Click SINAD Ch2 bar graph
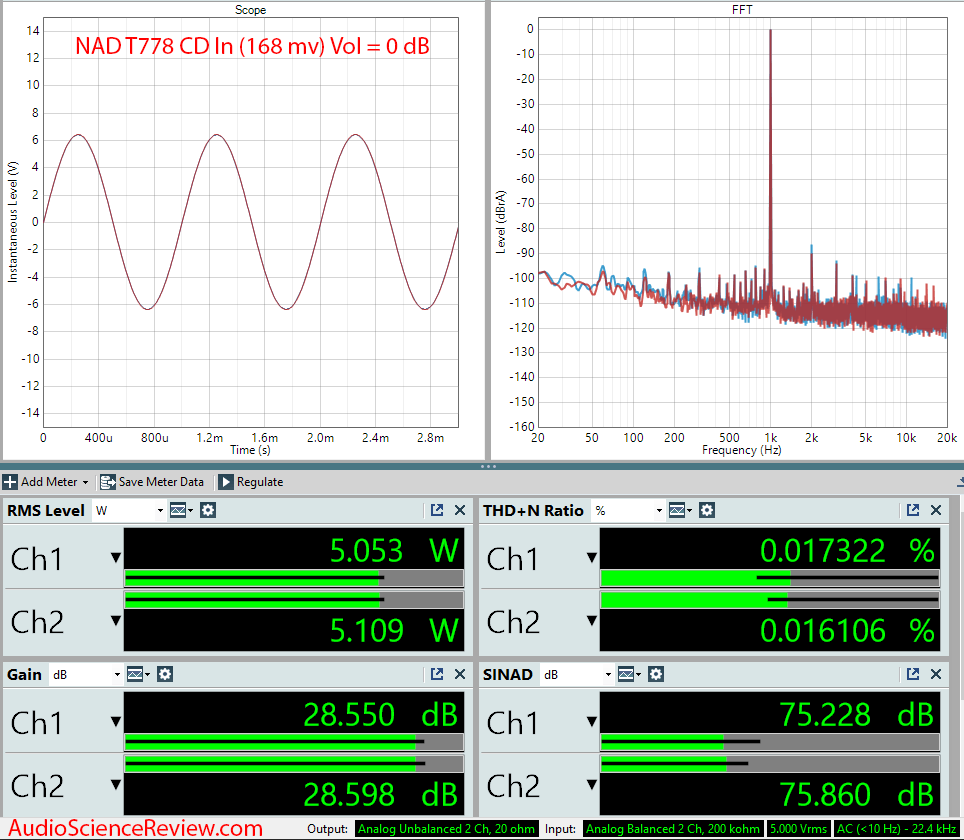 click(770, 764)
